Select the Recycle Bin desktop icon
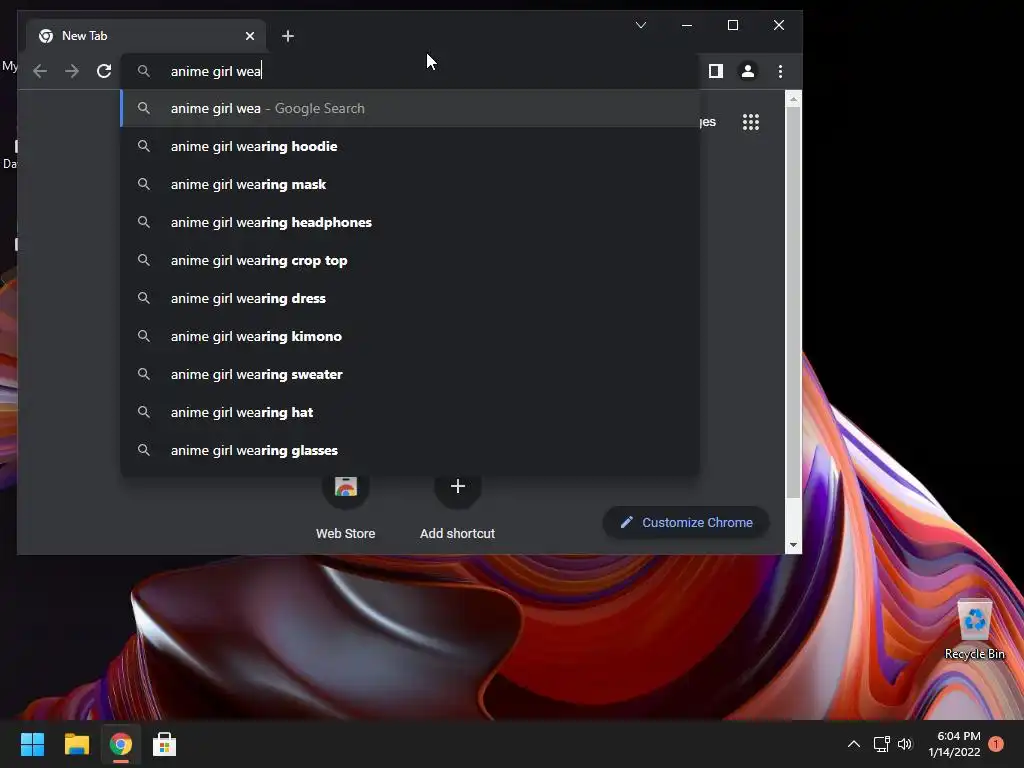The width and height of the screenshot is (1024, 768). (x=974, y=630)
